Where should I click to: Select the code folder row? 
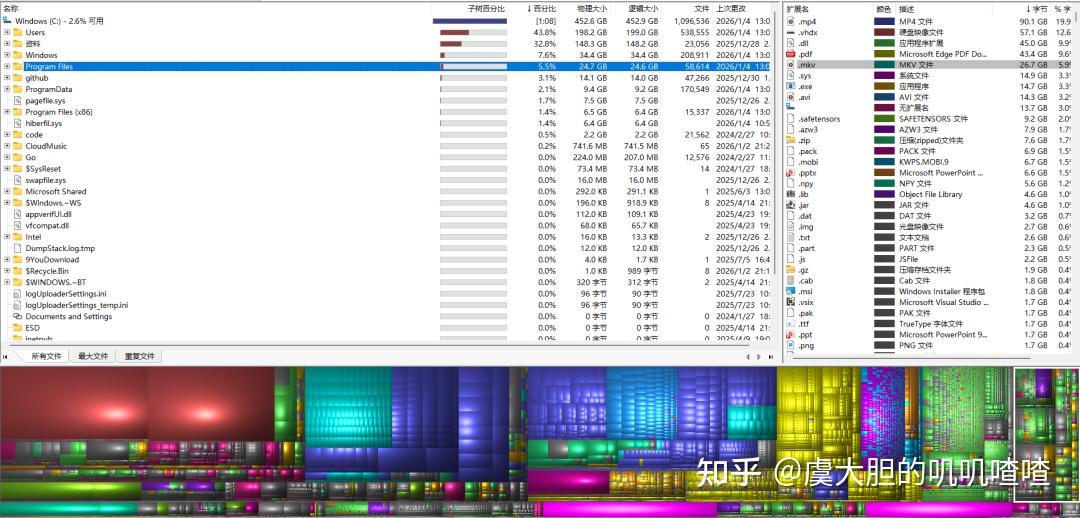[x=386, y=134]
